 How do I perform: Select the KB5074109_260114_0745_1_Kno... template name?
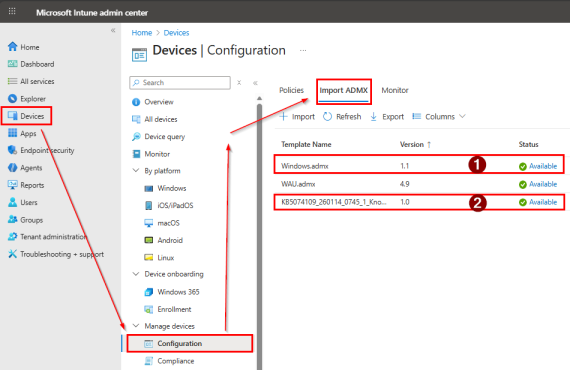(334, 202)
